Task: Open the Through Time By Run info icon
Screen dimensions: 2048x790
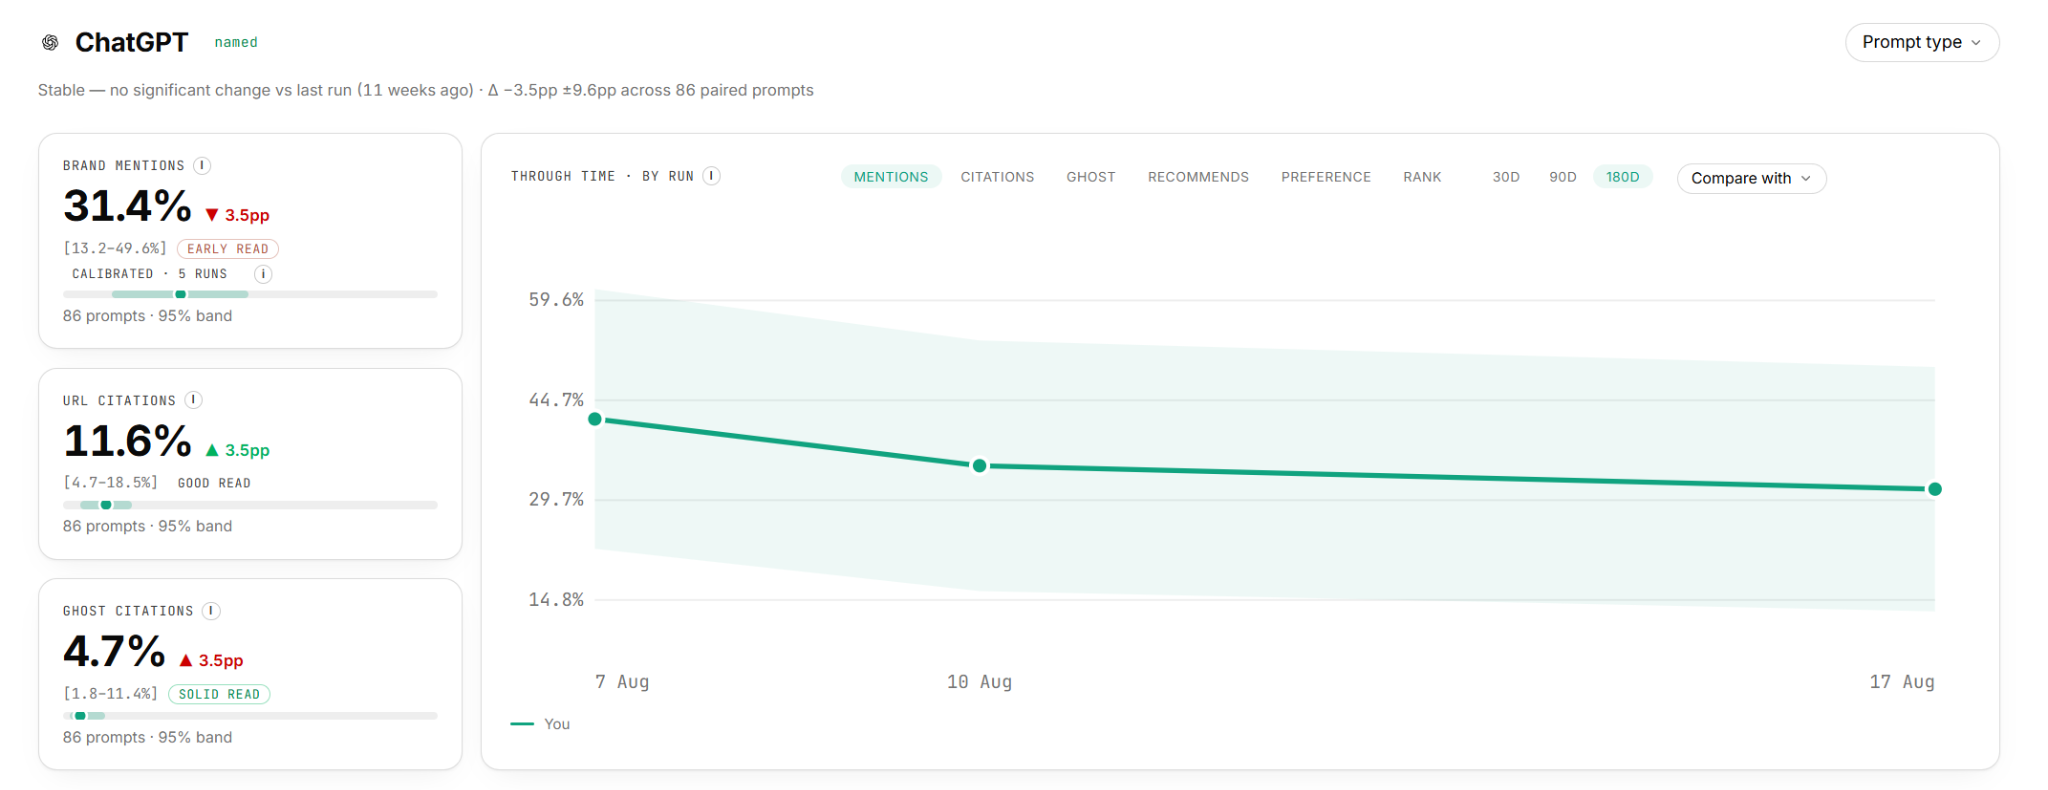Action: pos(712,176)
